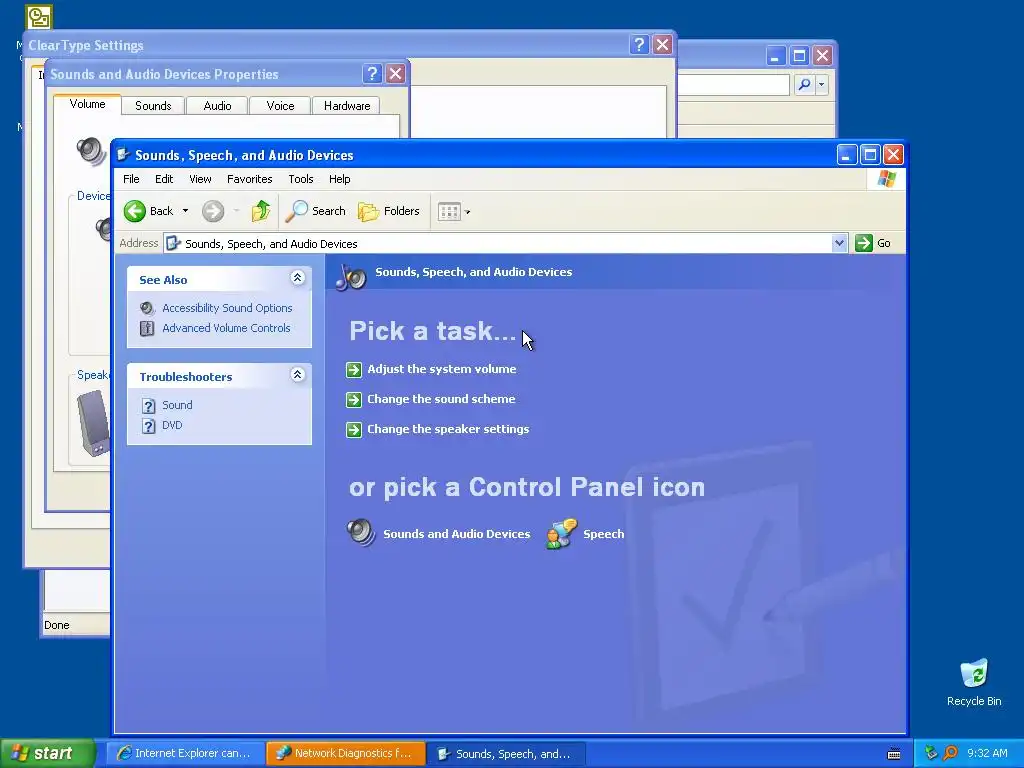Click the green Go button
The width and height of the screenshot is (1024, 768).
pos(873,243)
